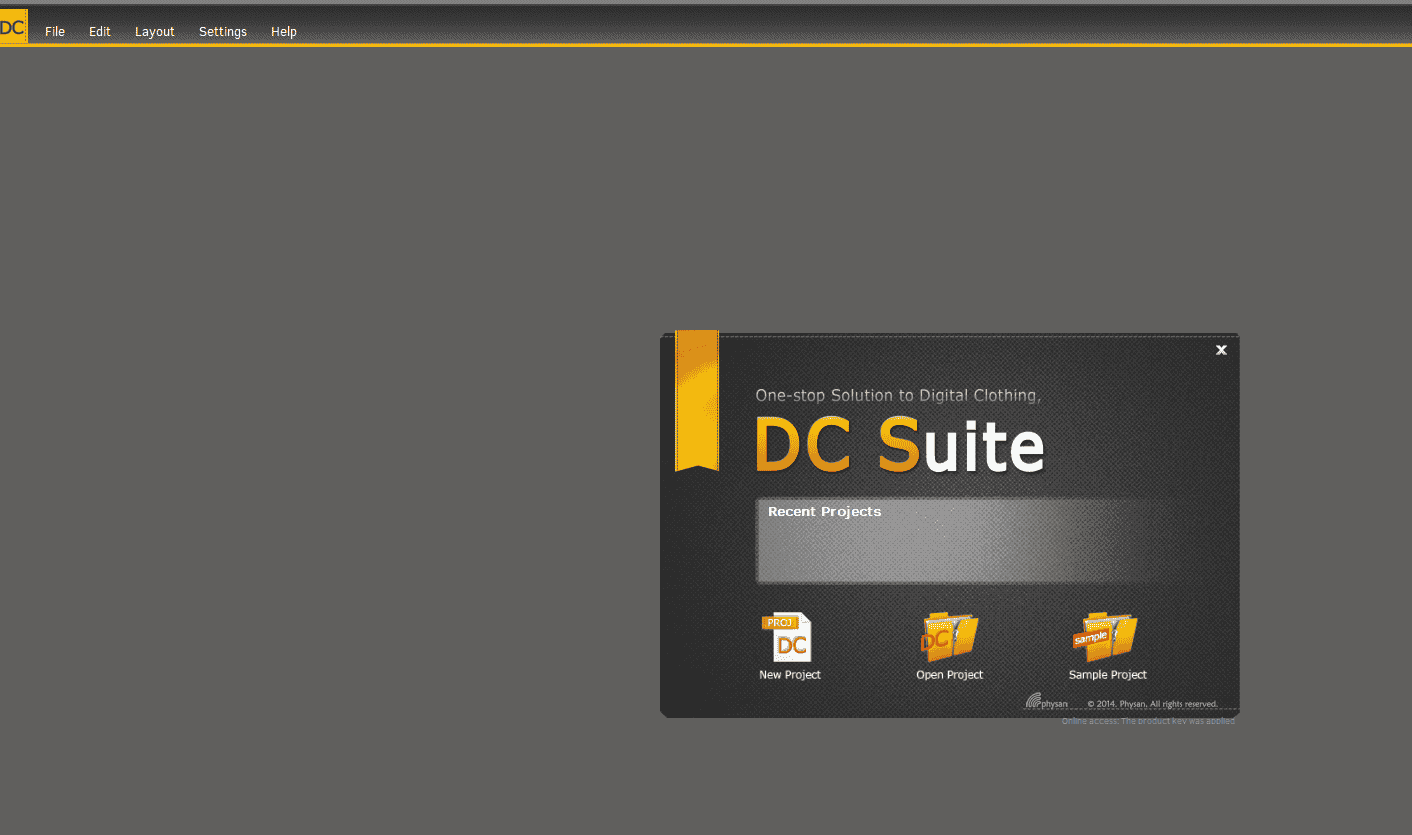1412x835 pixels.
Task: Start a New Project from the welcome dialog
Action: pyautogui.click(x=789, y=637)
